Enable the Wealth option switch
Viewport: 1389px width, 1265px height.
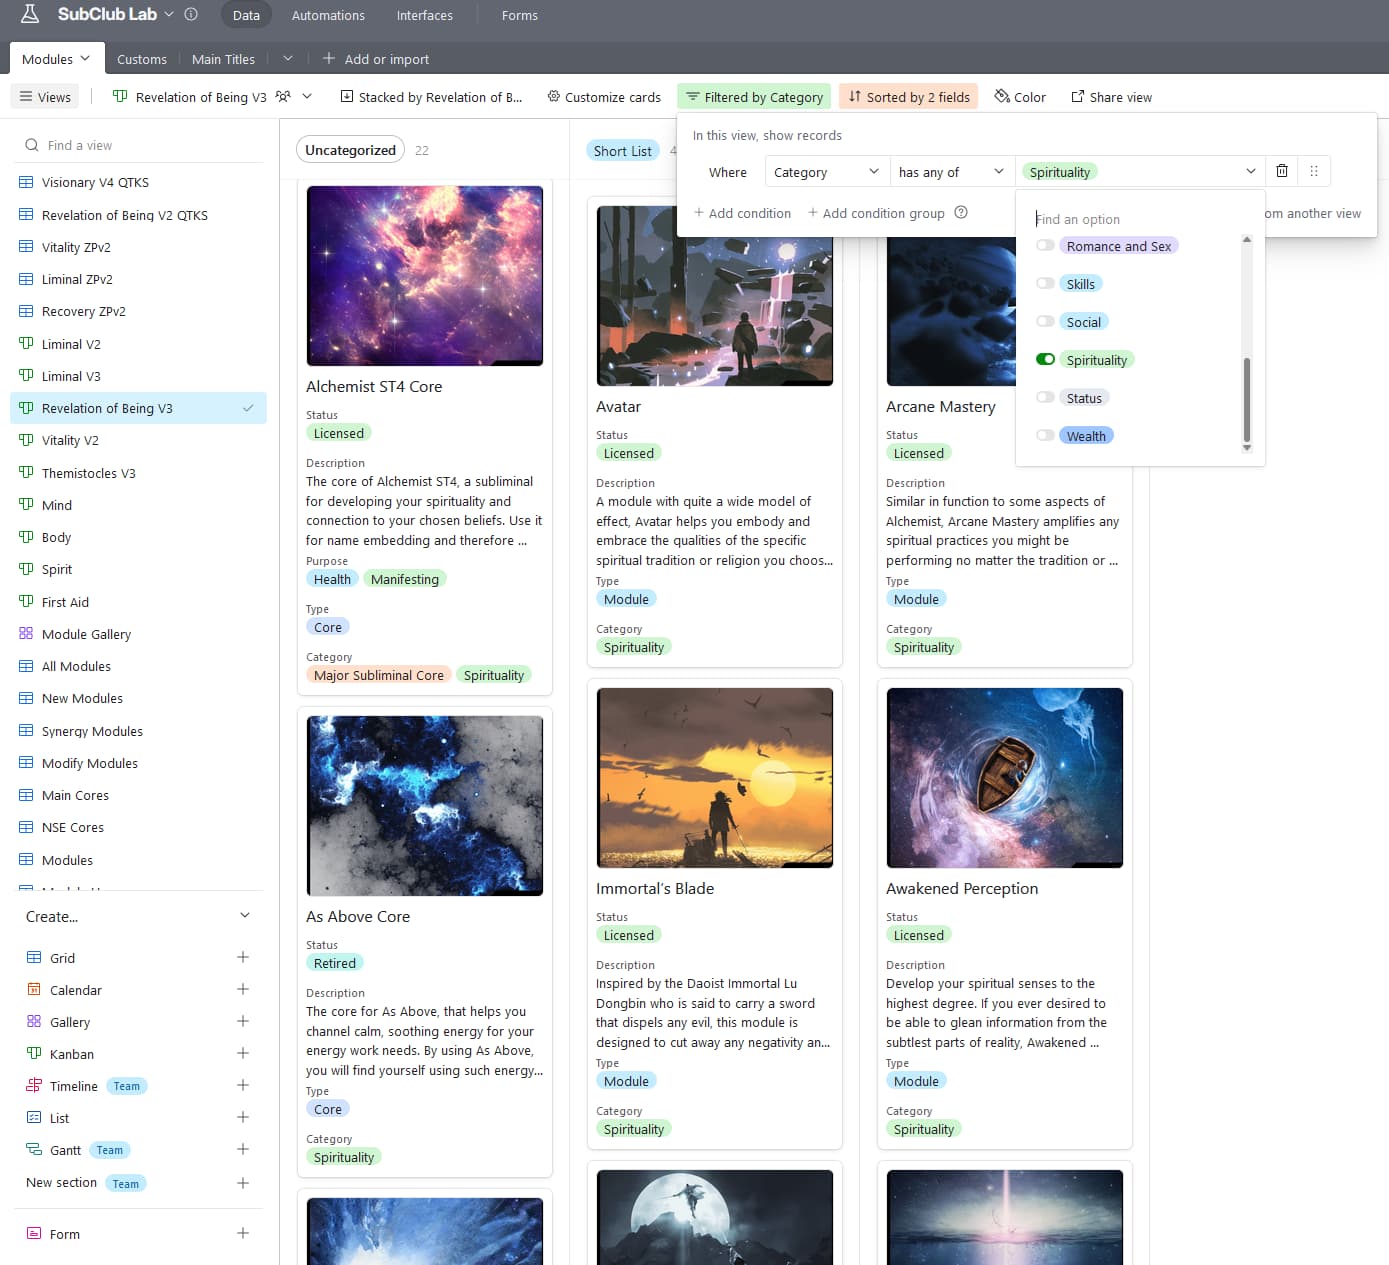pos(1045,436)
